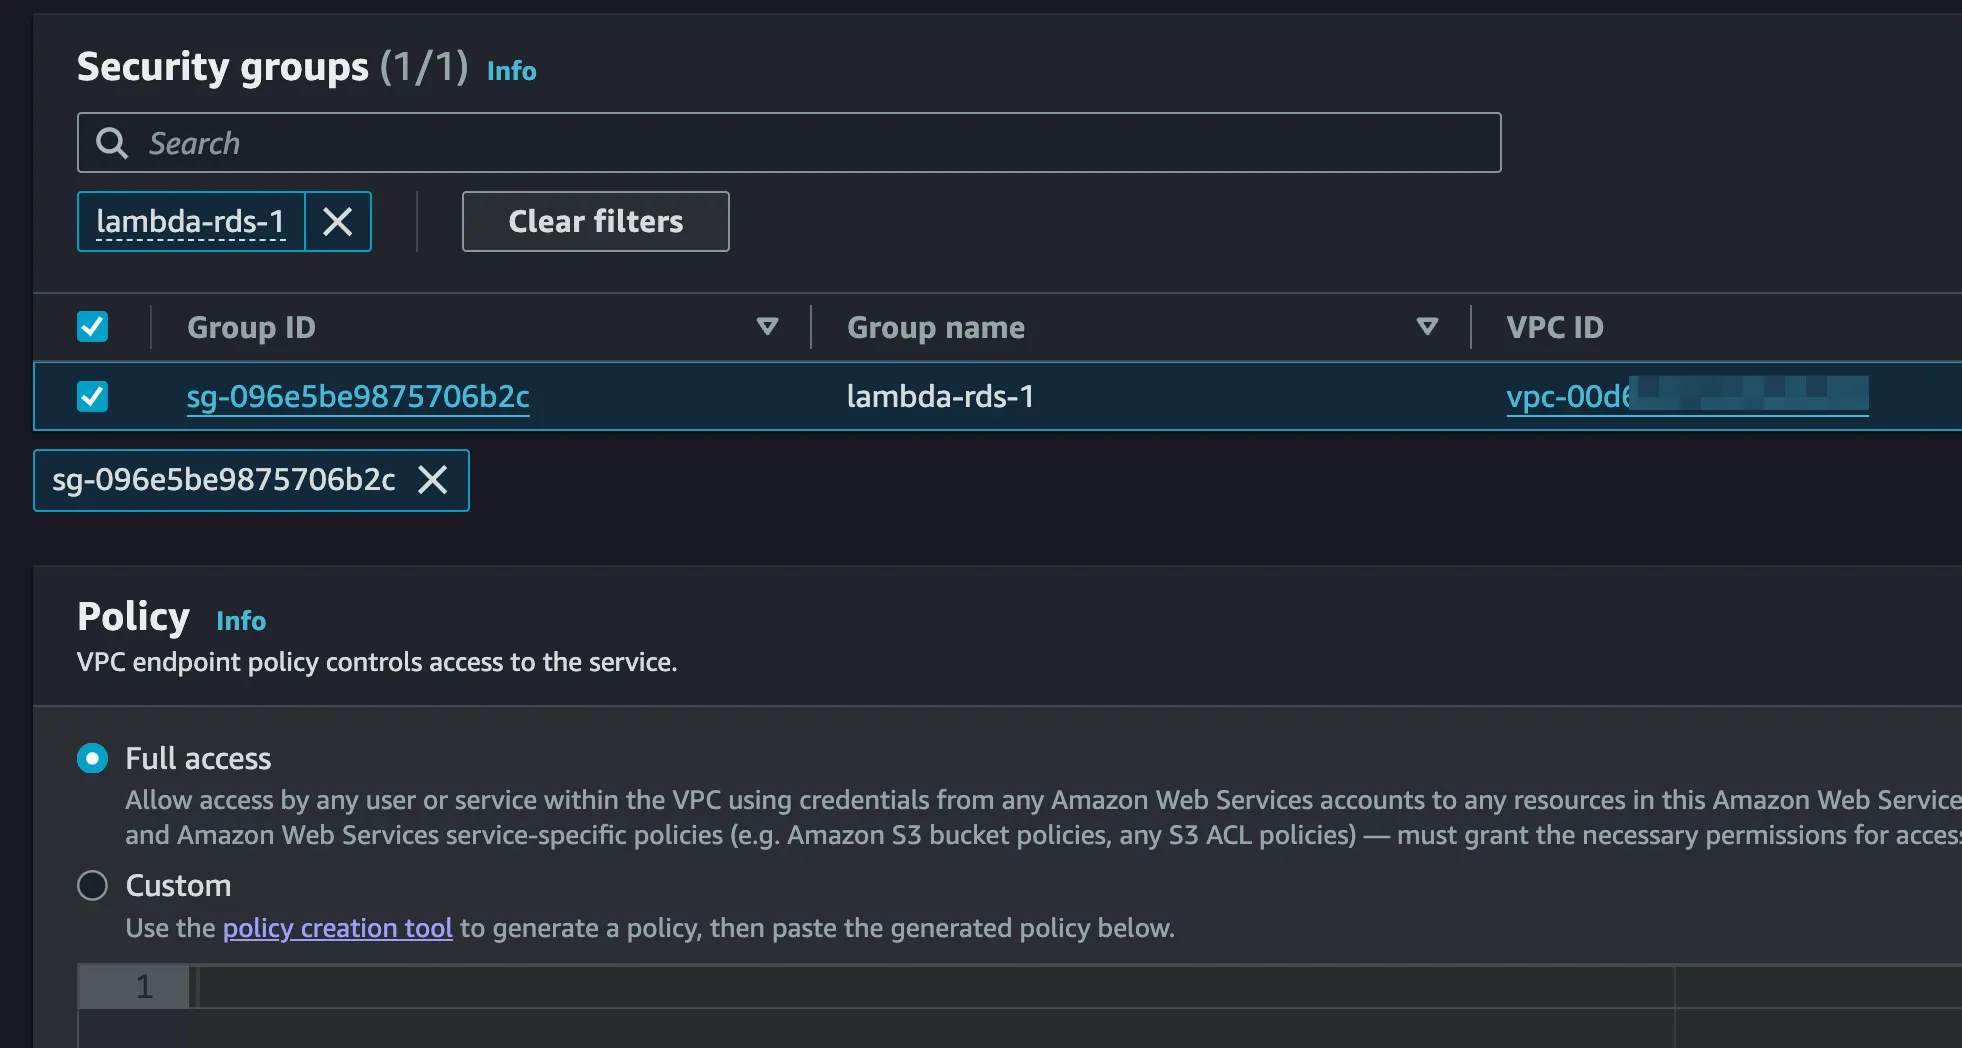This screenshot has width=1962, height=1048.
Task: Open the policy creation tool link
Action: 337,929
